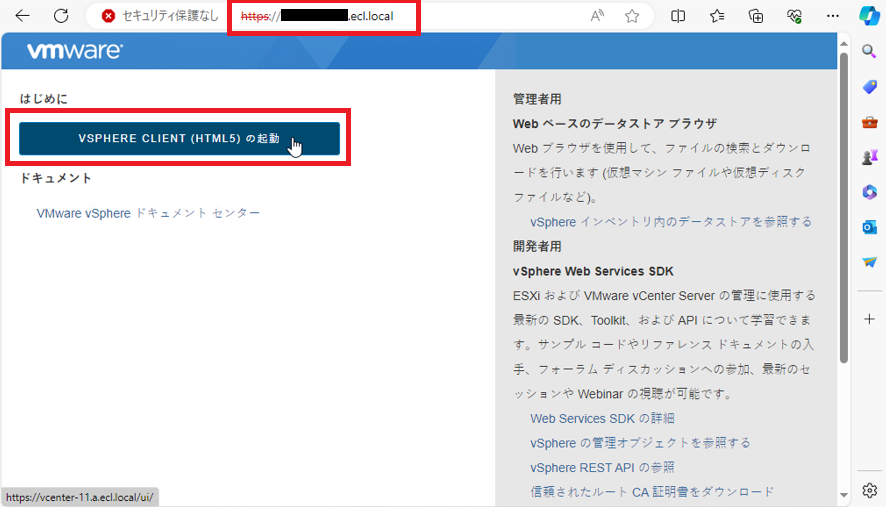Open VMware vSphere ドキュメント センター link
Screen dimensions: 886x507
pyautogui.click(x=148, y=213)
